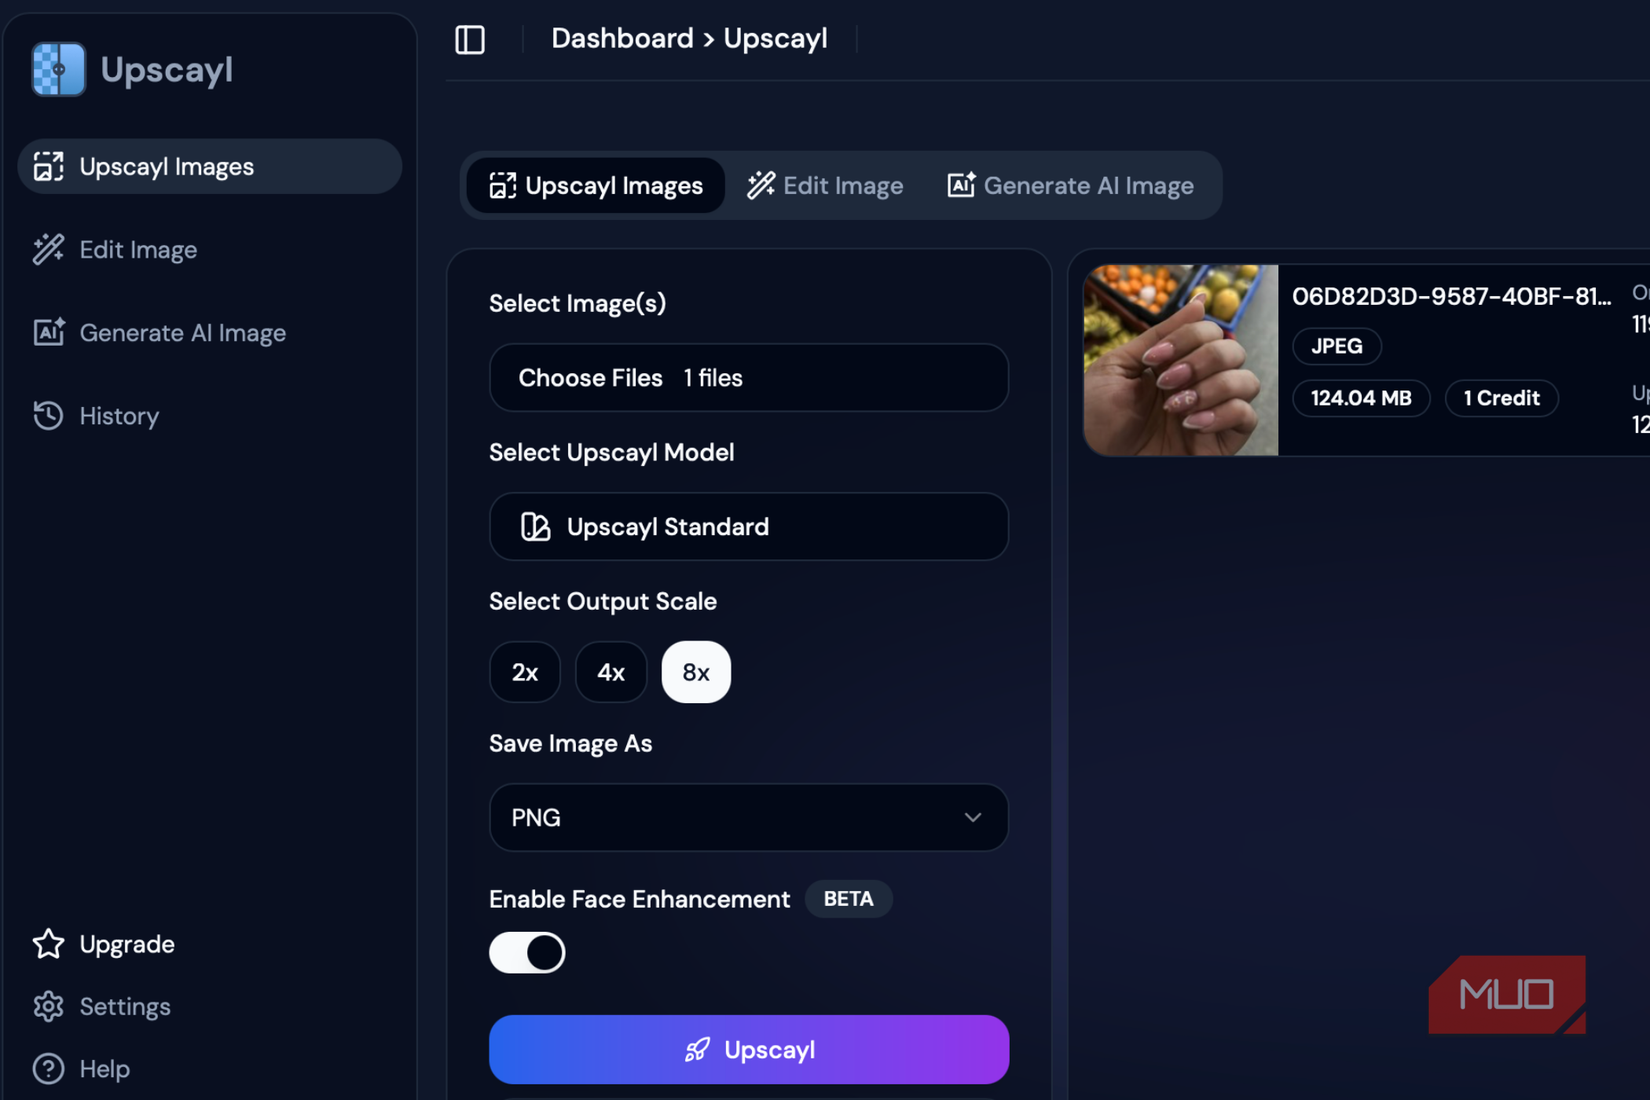Open Help using the question mark icon
The height and width of the screenshot is (1100, 1650).
tap(47, 1068)
